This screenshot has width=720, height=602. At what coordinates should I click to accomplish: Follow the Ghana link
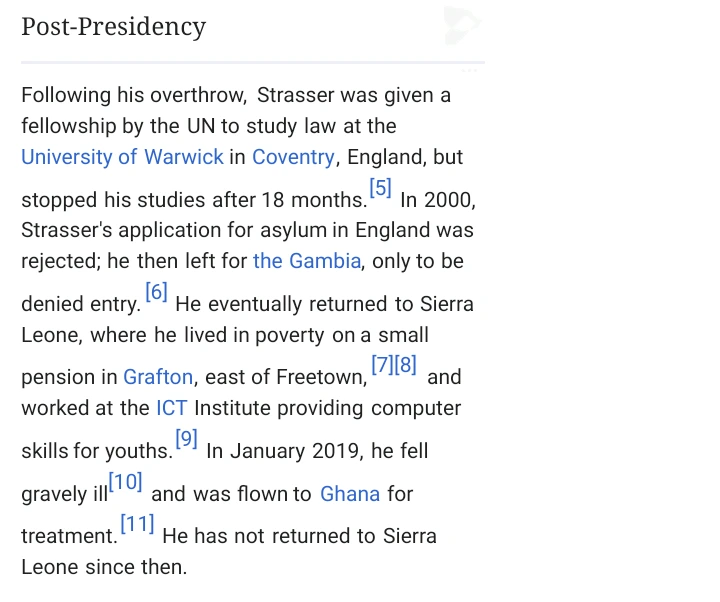[350, 494]
